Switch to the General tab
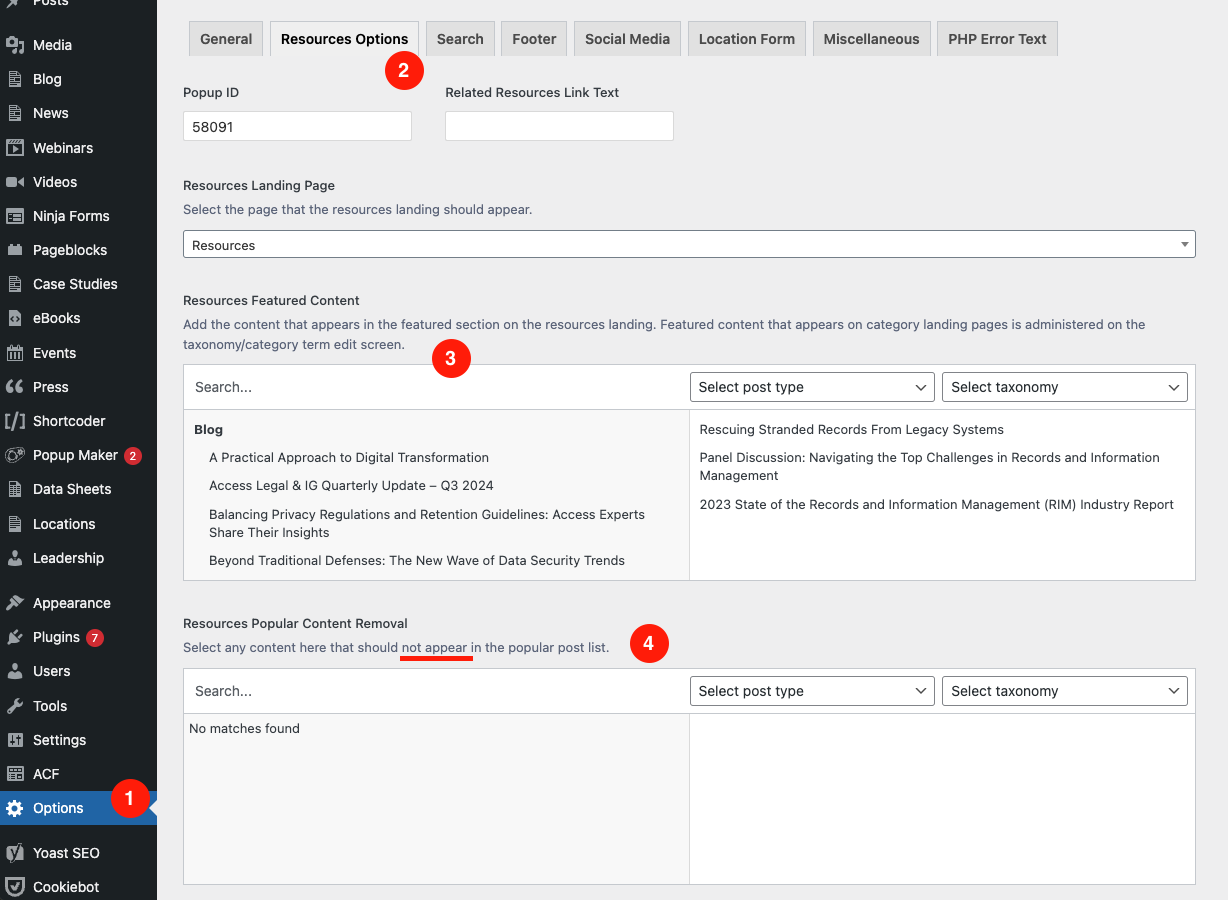The height and width of the screenshot is (900, 1228). 226,39
